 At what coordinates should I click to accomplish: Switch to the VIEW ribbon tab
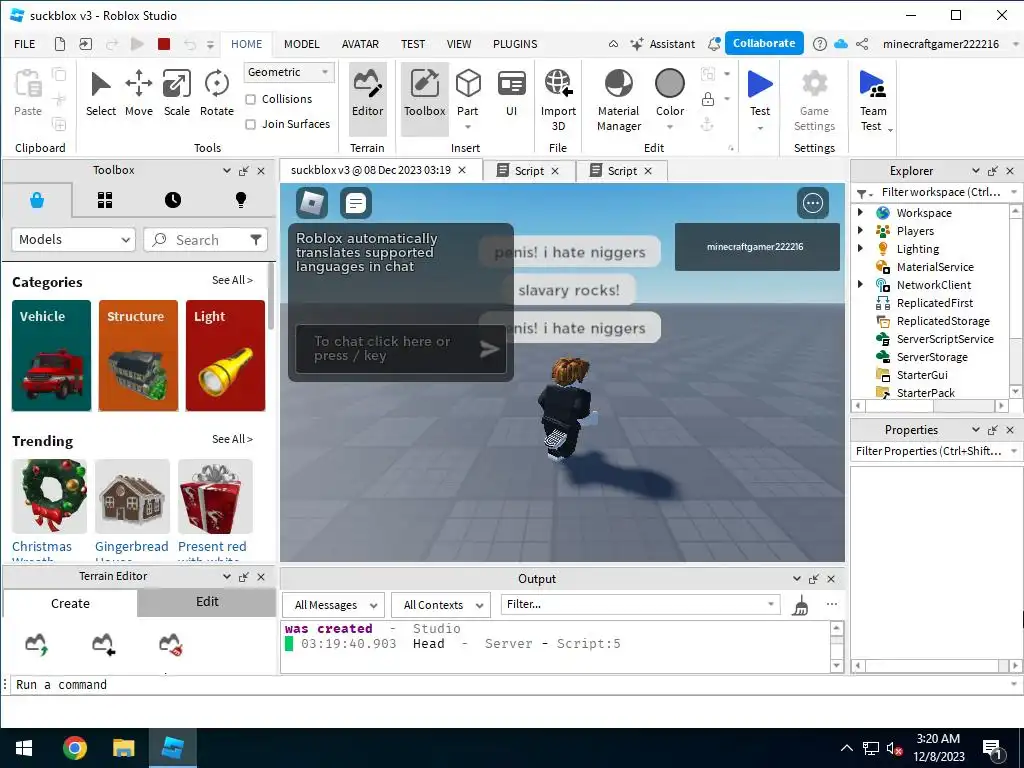point(458,44)
